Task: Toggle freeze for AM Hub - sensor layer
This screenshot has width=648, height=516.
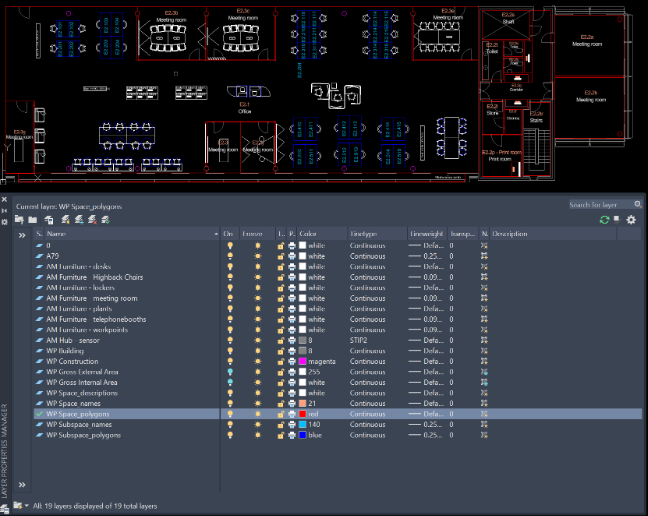Action: 258,340
